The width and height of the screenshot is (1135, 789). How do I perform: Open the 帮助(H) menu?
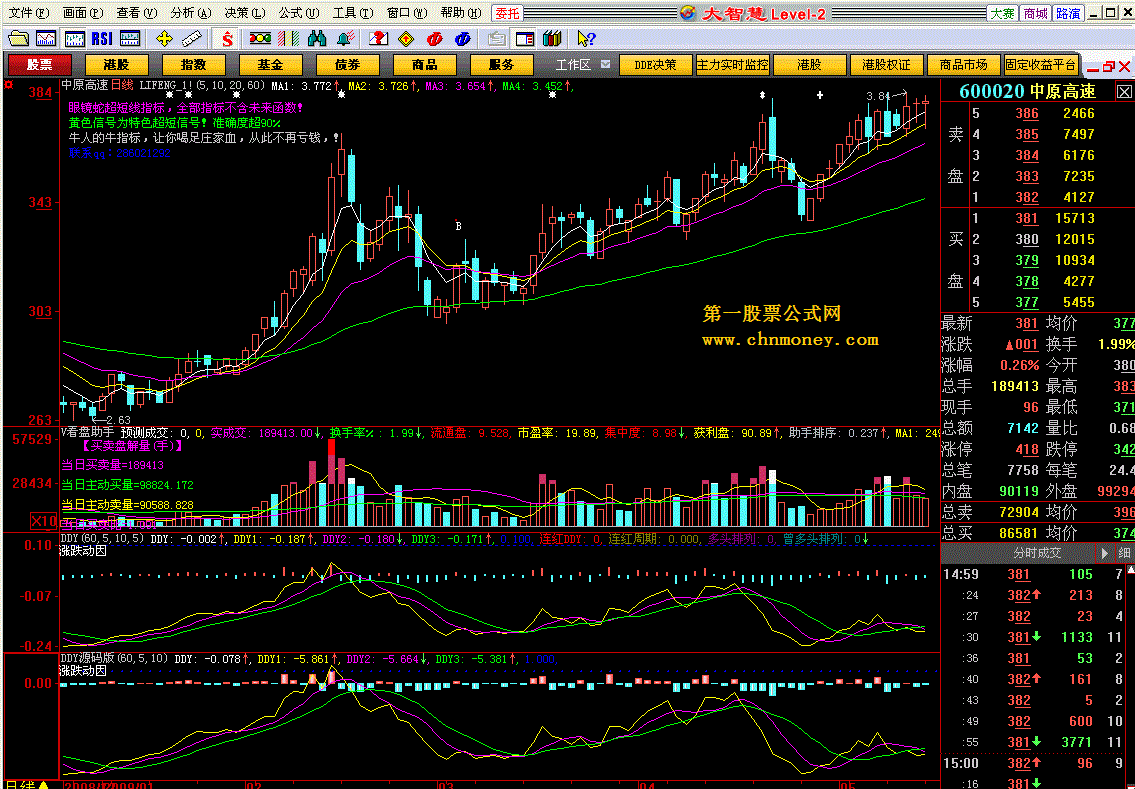click(x=460, y=13)
